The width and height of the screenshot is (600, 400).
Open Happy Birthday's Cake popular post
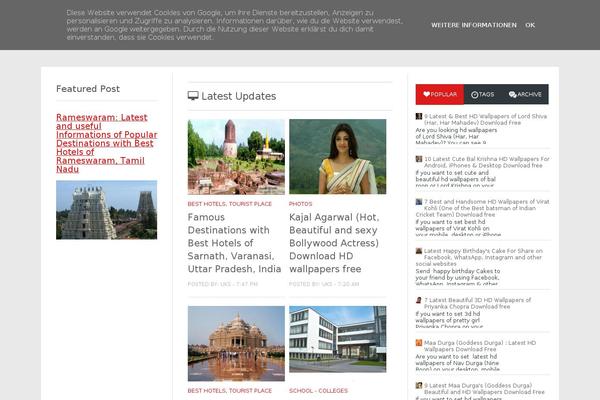tap(479, 257)
